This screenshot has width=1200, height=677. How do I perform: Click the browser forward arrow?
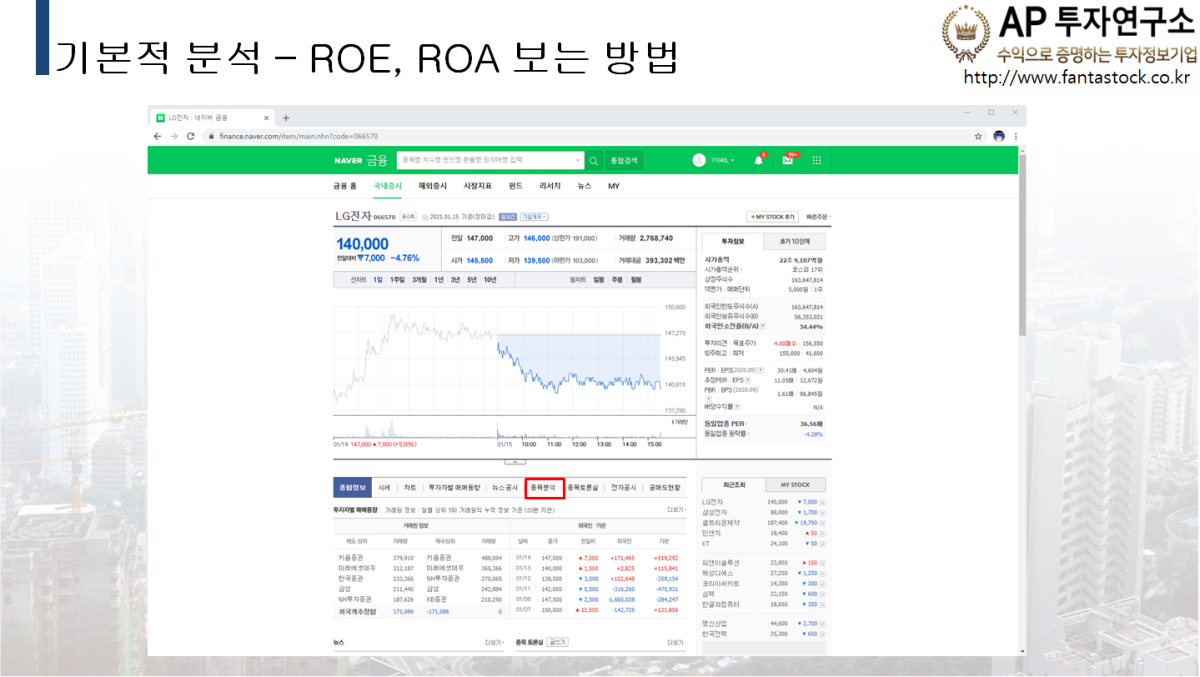coord(174,136)
